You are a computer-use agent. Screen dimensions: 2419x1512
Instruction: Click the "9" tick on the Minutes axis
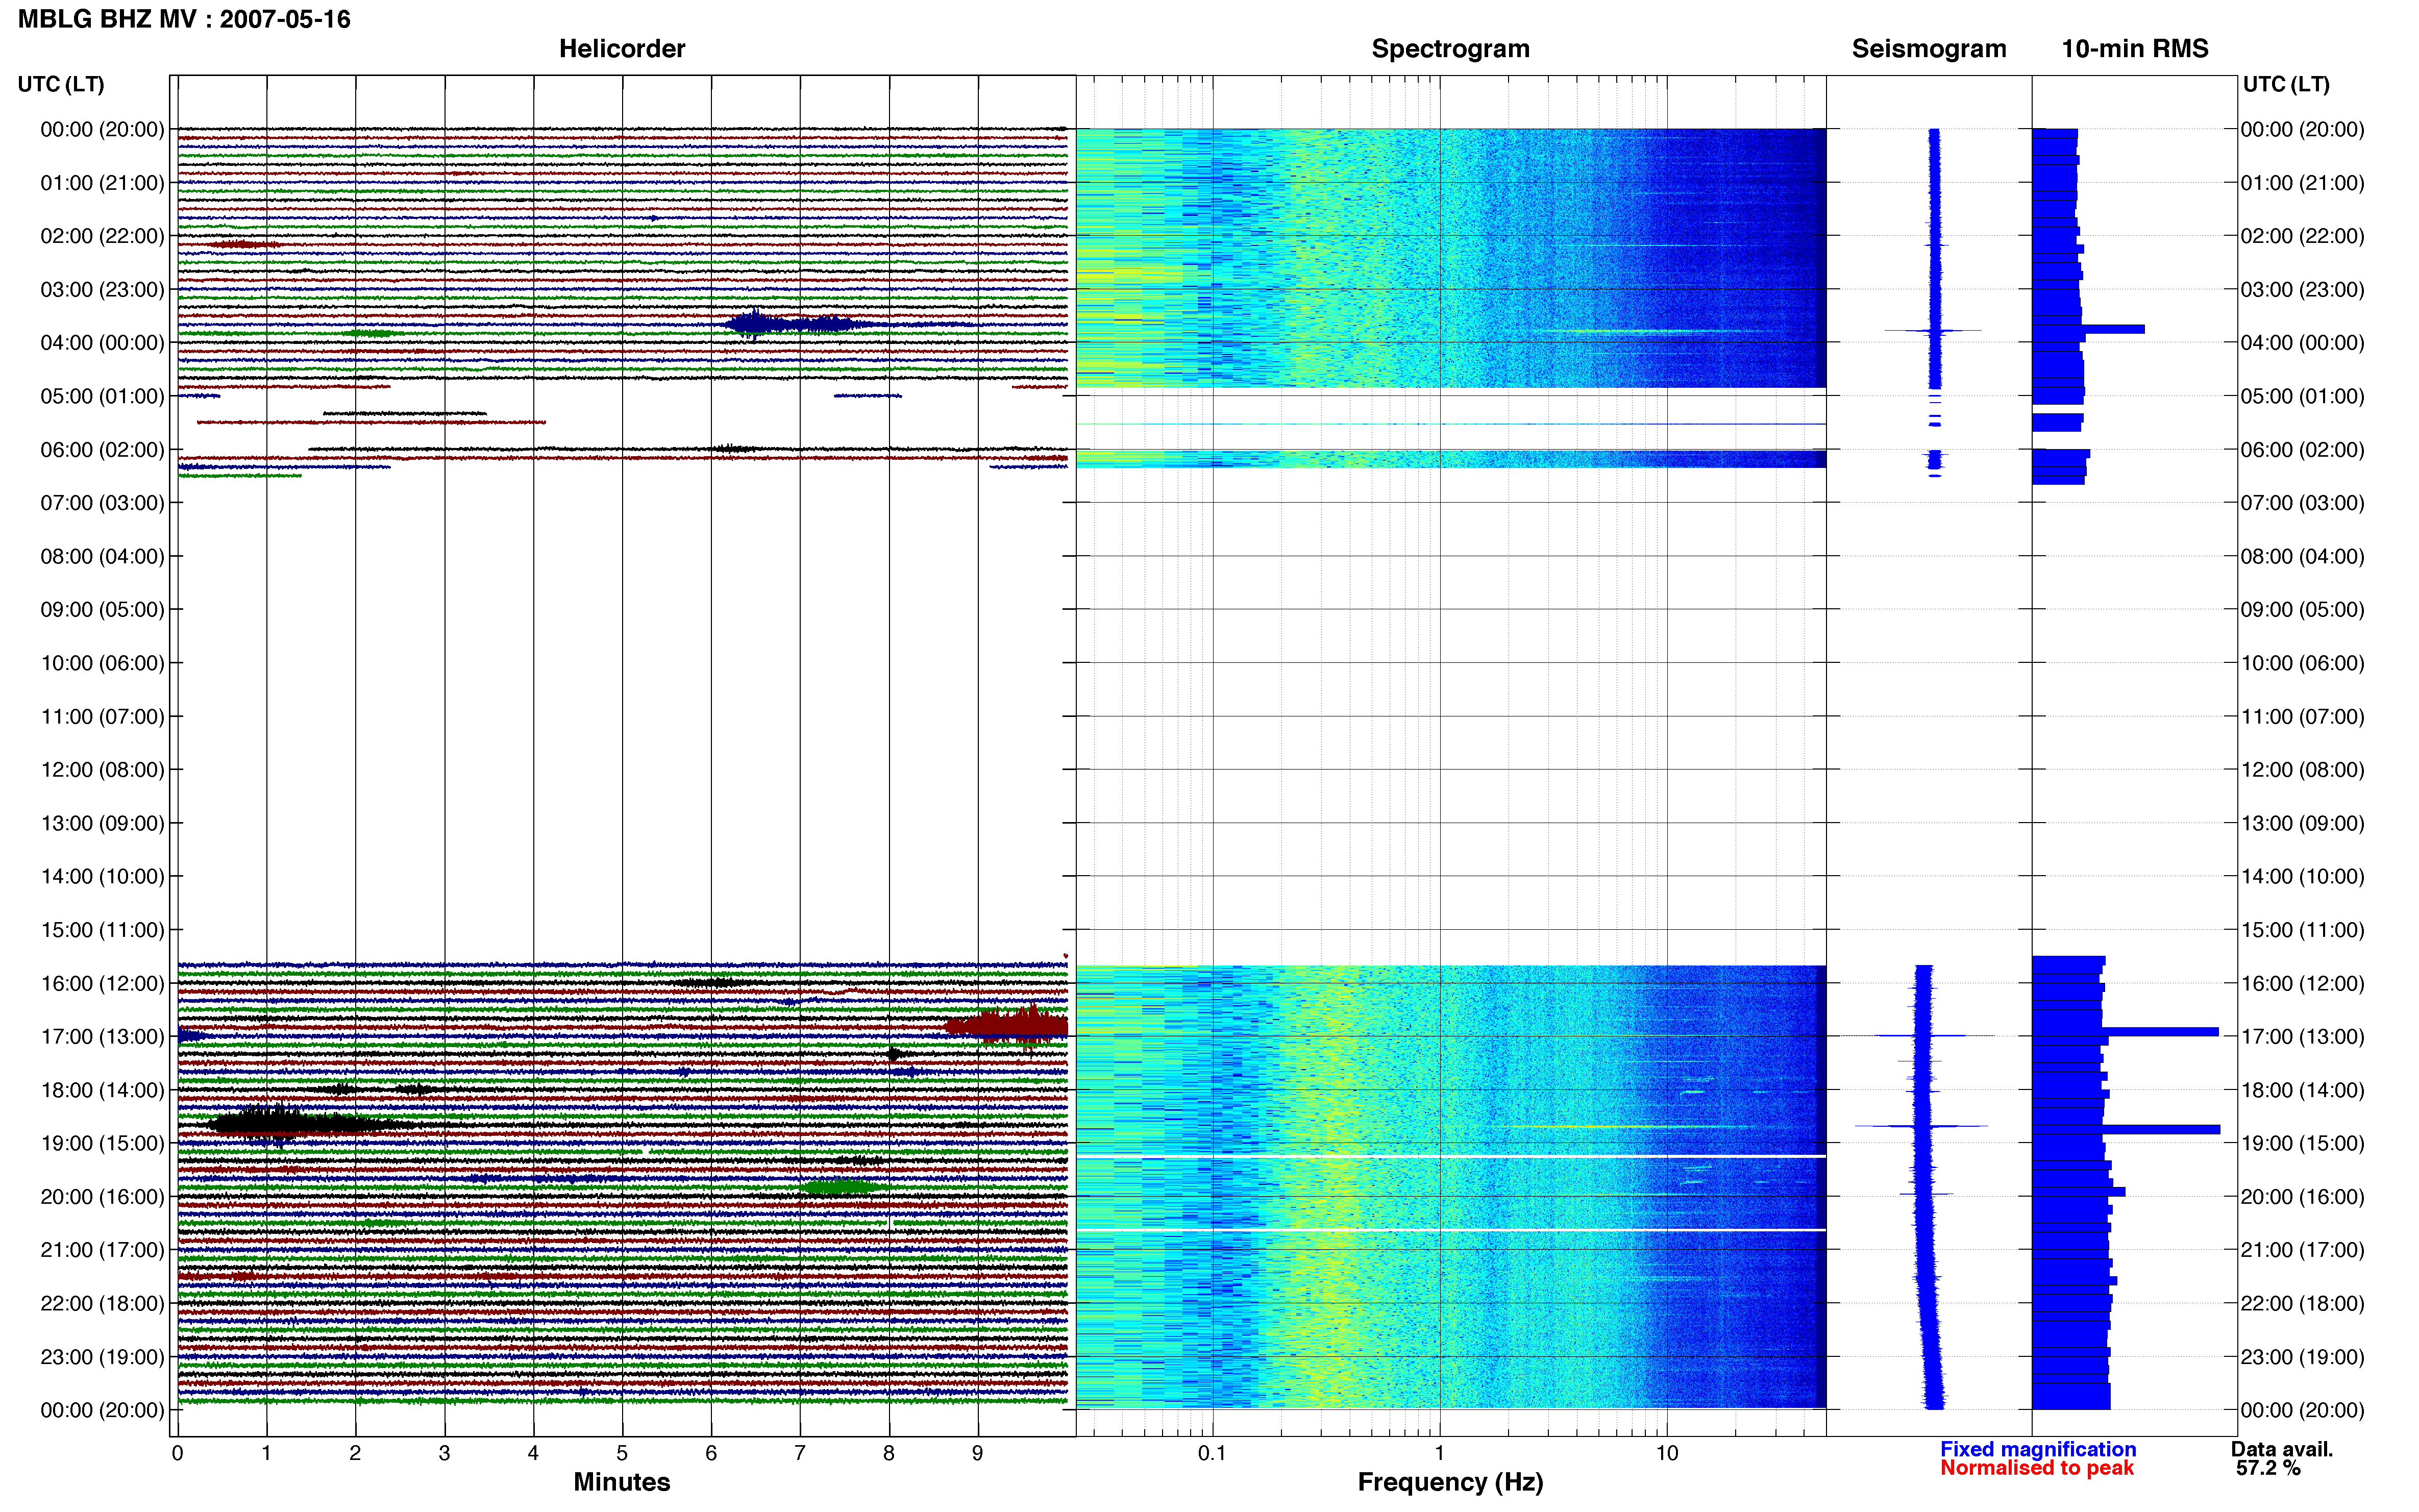pos(977,1453)
